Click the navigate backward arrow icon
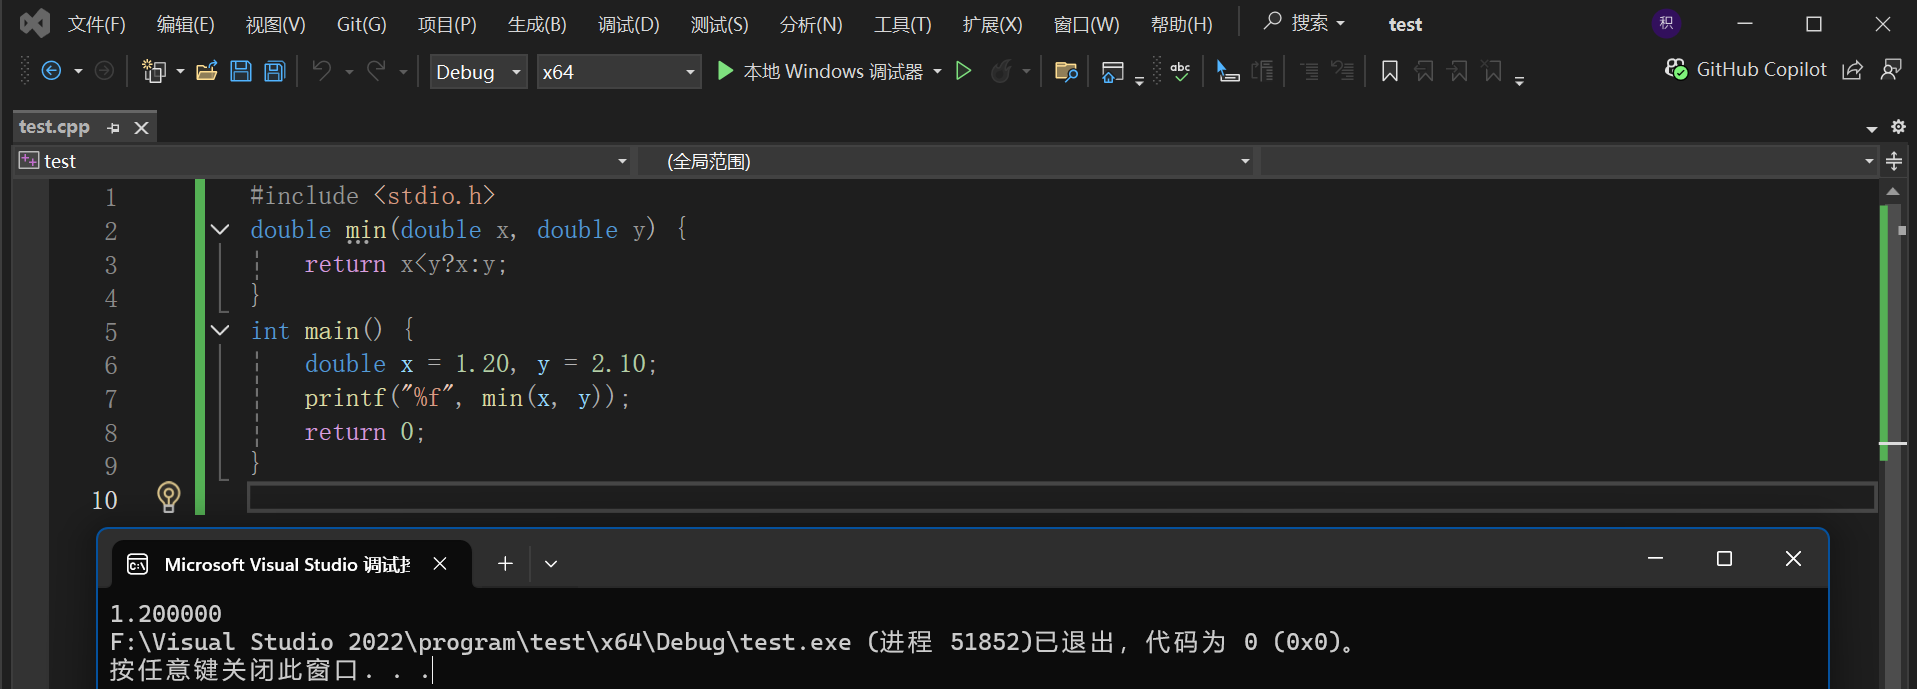This screenshot has height=689, width=1917. [51, 71]
